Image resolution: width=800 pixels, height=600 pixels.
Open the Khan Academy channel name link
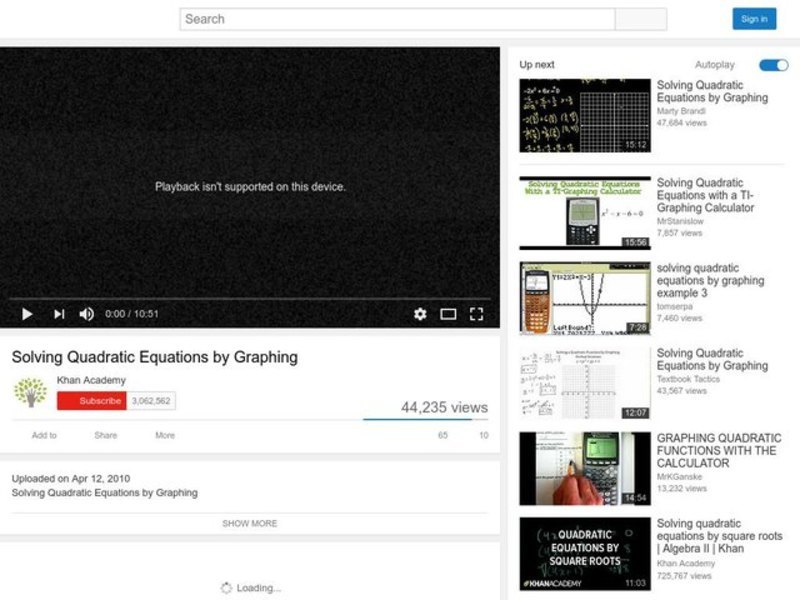click(91, 380)
